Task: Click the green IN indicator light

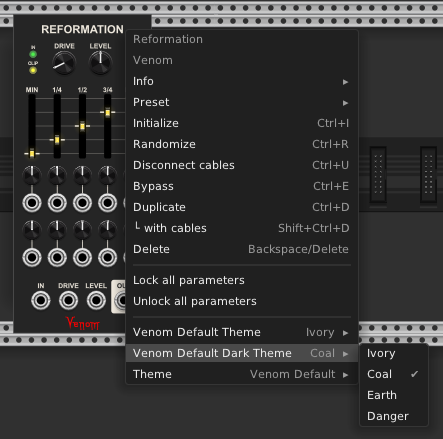Action: click(33, 54)
